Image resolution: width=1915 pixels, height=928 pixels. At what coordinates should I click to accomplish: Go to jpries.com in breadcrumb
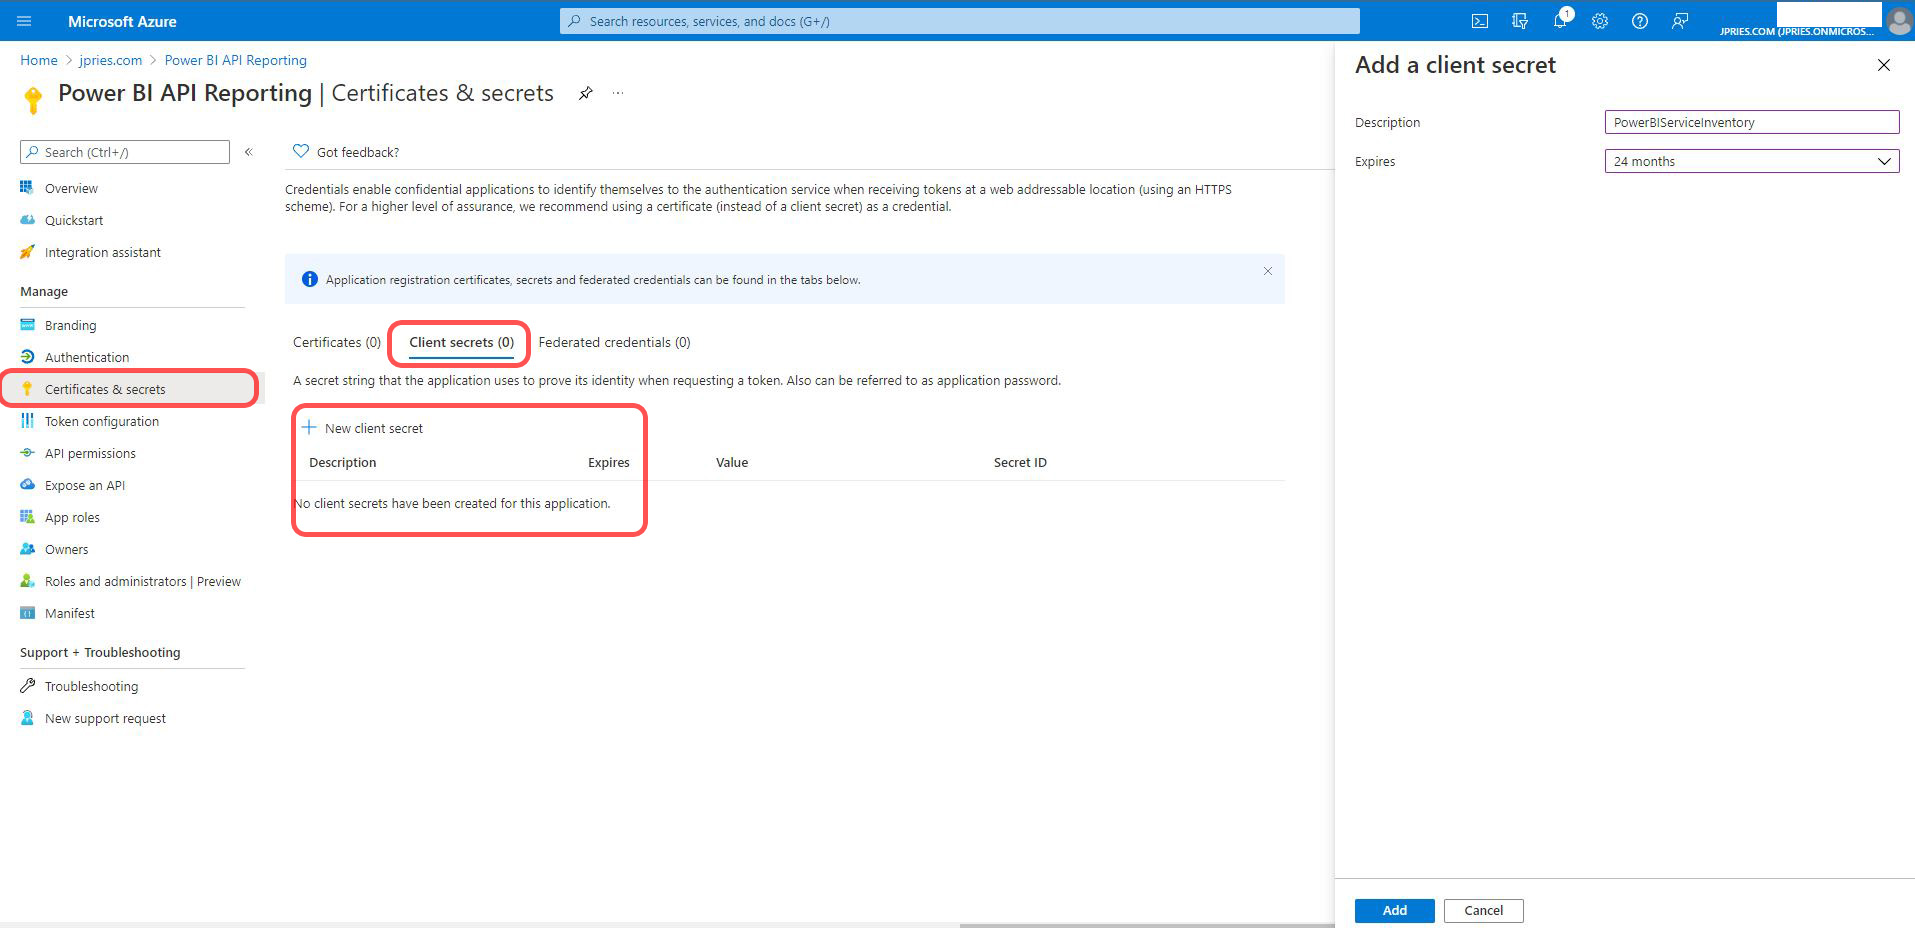click(111, 60)
